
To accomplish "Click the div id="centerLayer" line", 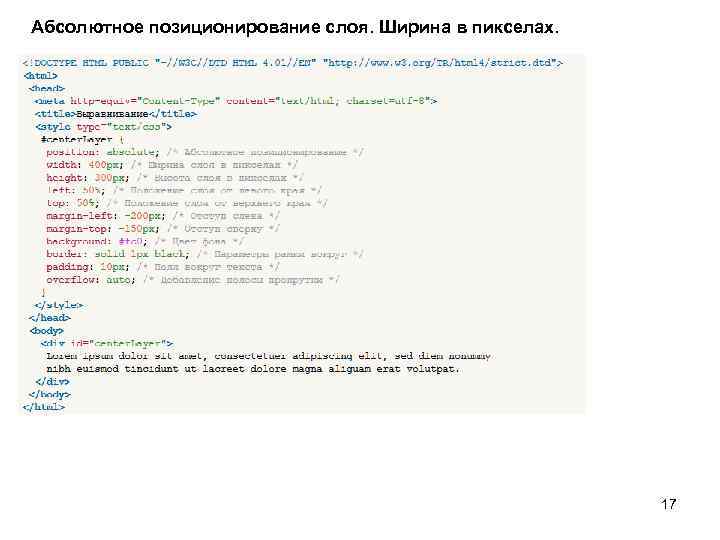I will click(107, 343).
